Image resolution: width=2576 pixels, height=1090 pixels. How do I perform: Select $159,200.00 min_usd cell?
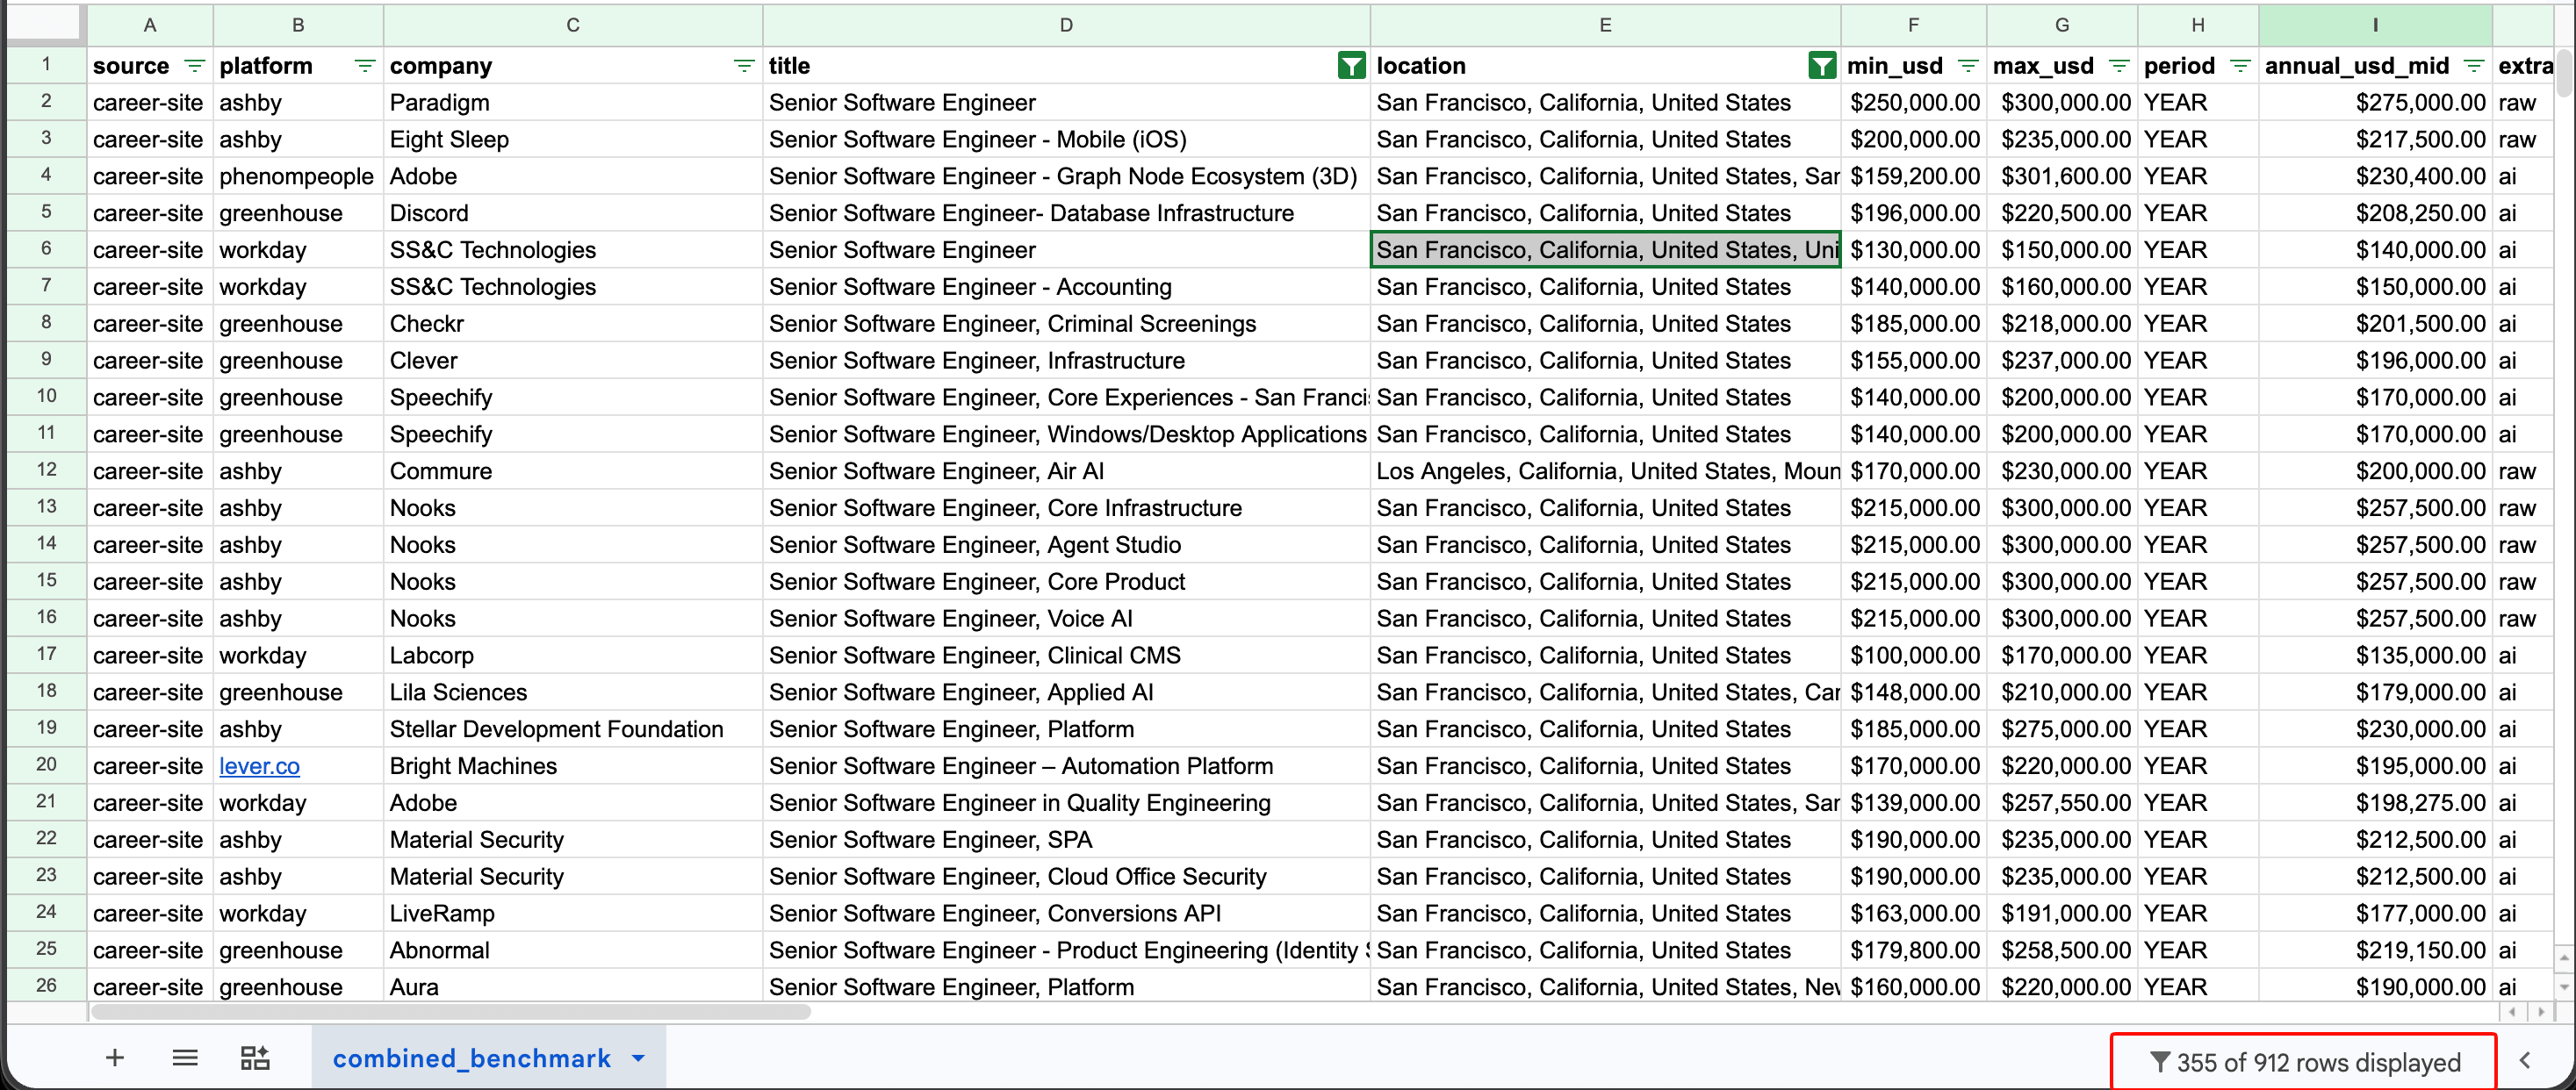(x=1913, y=176)
